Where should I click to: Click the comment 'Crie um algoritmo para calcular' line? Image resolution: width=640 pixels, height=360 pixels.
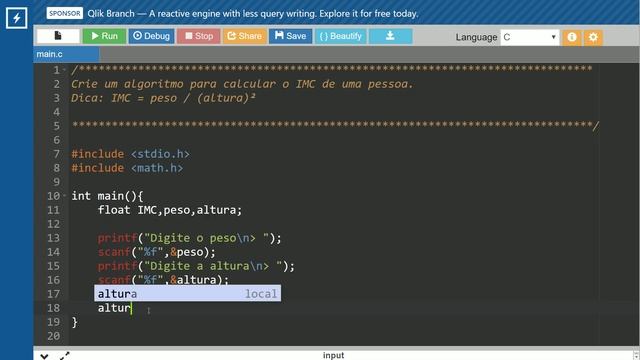(242, 84)
